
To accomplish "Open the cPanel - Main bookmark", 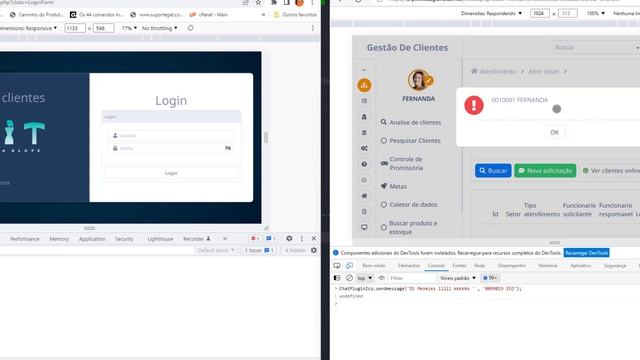I will point(209,15).
